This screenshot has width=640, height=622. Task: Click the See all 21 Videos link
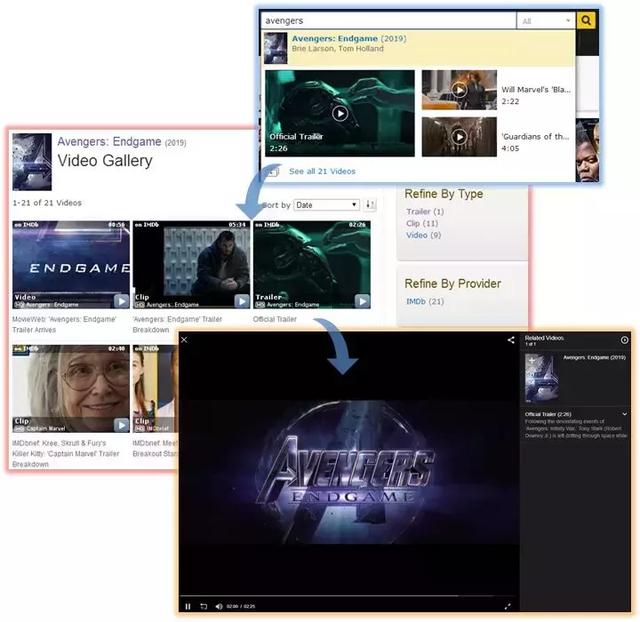[x=322, y=171]
